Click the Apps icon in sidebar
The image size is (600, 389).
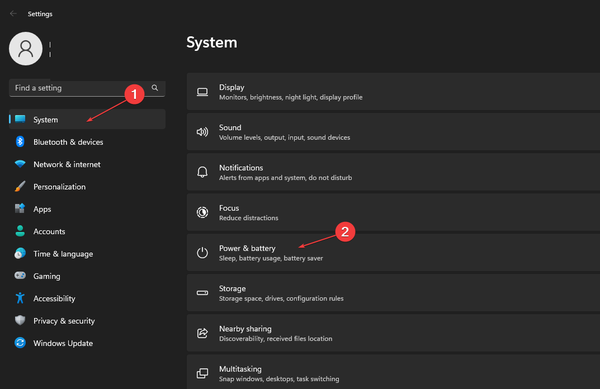click(20, 208)
